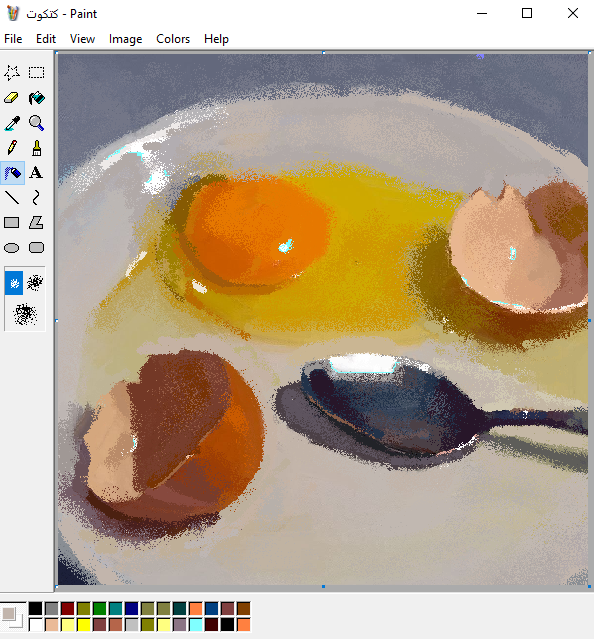Viewport: 594px width, 639px height.
Task: Pick the dark red color swatch
Action: pyautogui.click(x=68, y=609)
